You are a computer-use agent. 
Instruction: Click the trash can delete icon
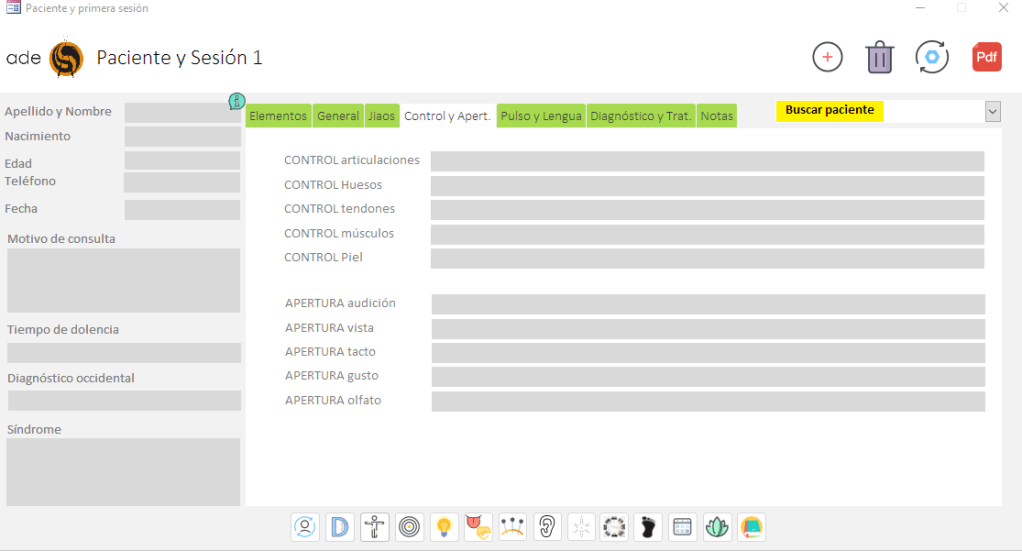[x=879, y=57]
